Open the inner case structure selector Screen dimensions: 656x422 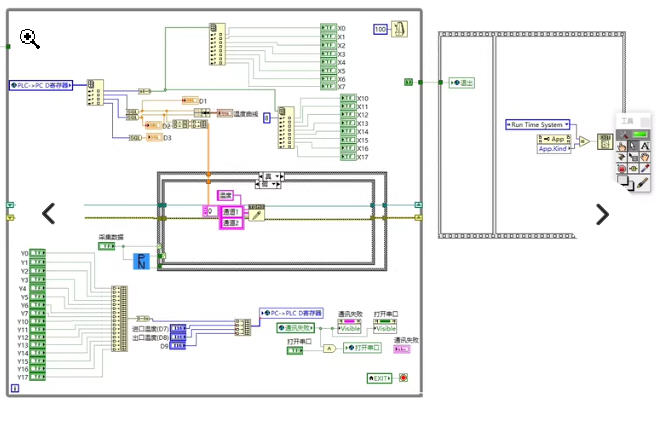(268, 184)
